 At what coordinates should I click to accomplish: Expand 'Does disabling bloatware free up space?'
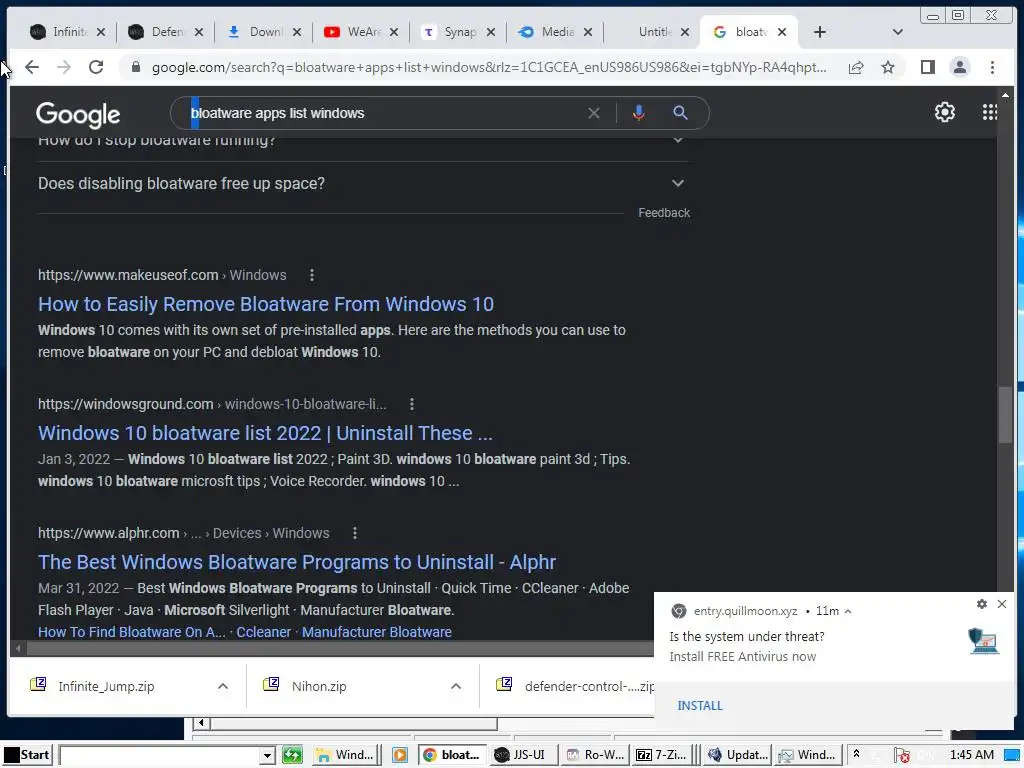click(364, 184)
